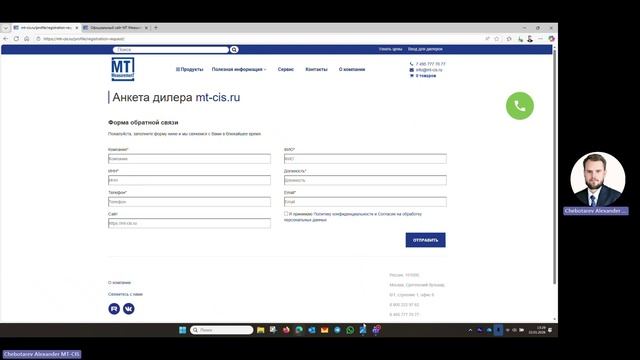Open the Сервис menu item
Screen dimensions: 640x360
[x=286, y=69]
